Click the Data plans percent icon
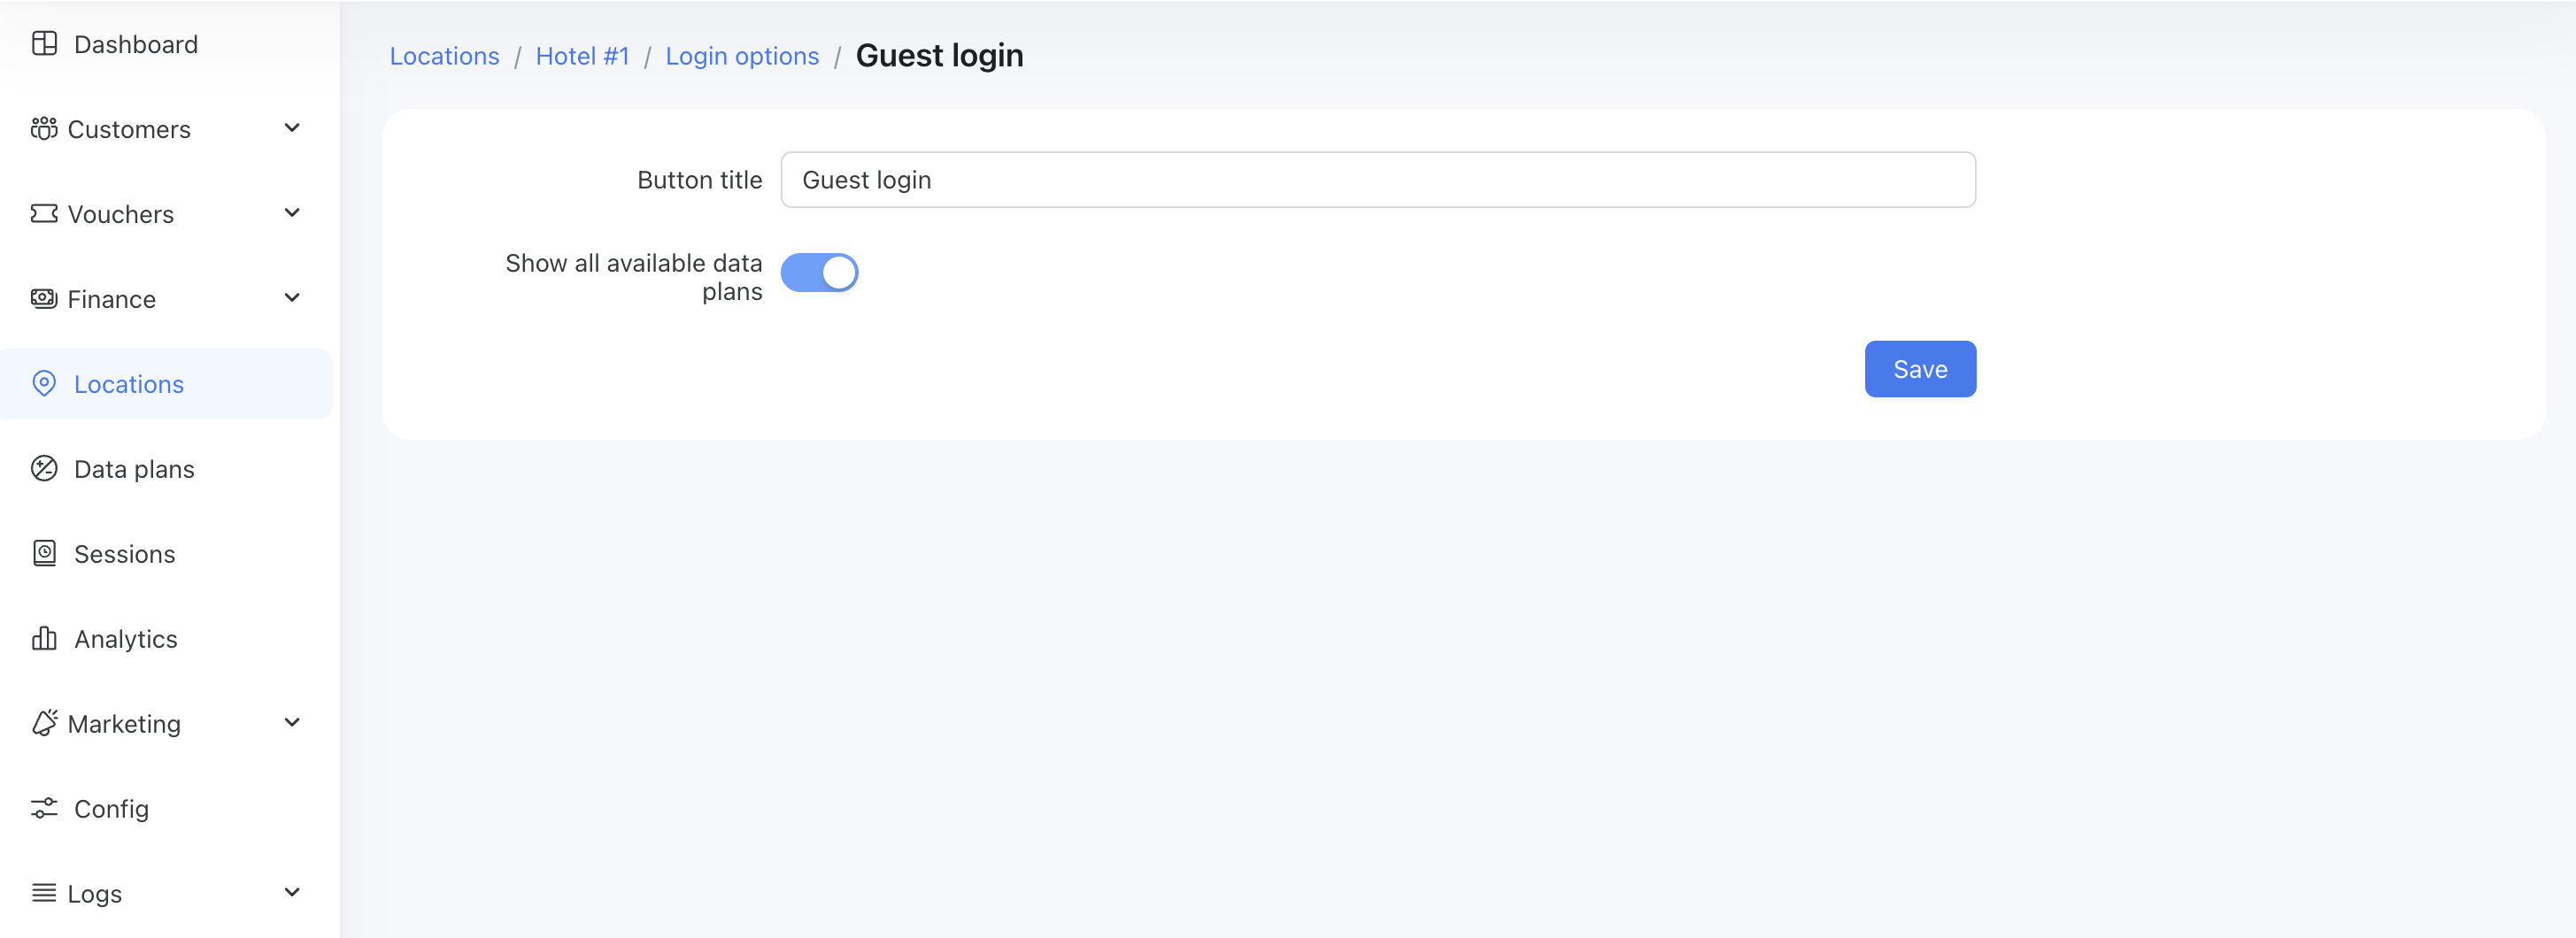The width and height of the screenshot is (2576, 938). (44, 469)
